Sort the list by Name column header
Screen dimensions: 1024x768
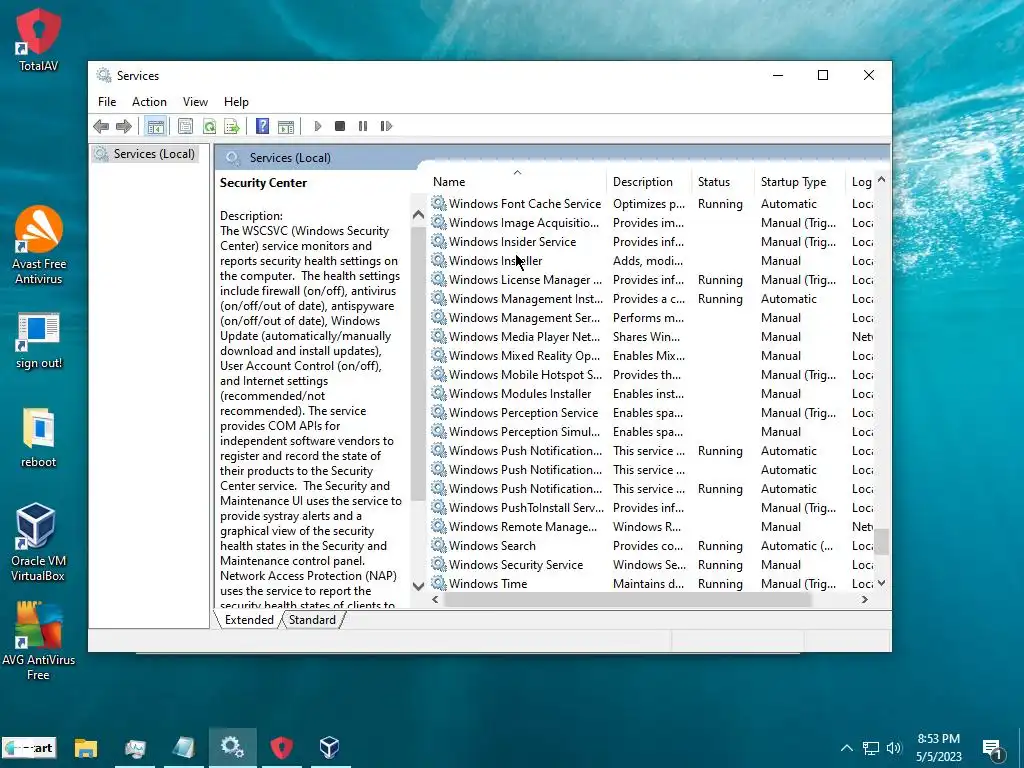518,182
